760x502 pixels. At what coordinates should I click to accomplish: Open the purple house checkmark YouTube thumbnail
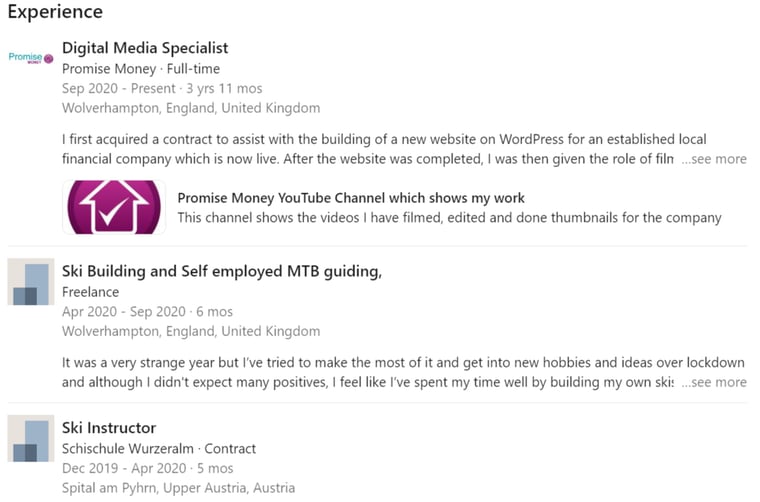tap(114, 207)
